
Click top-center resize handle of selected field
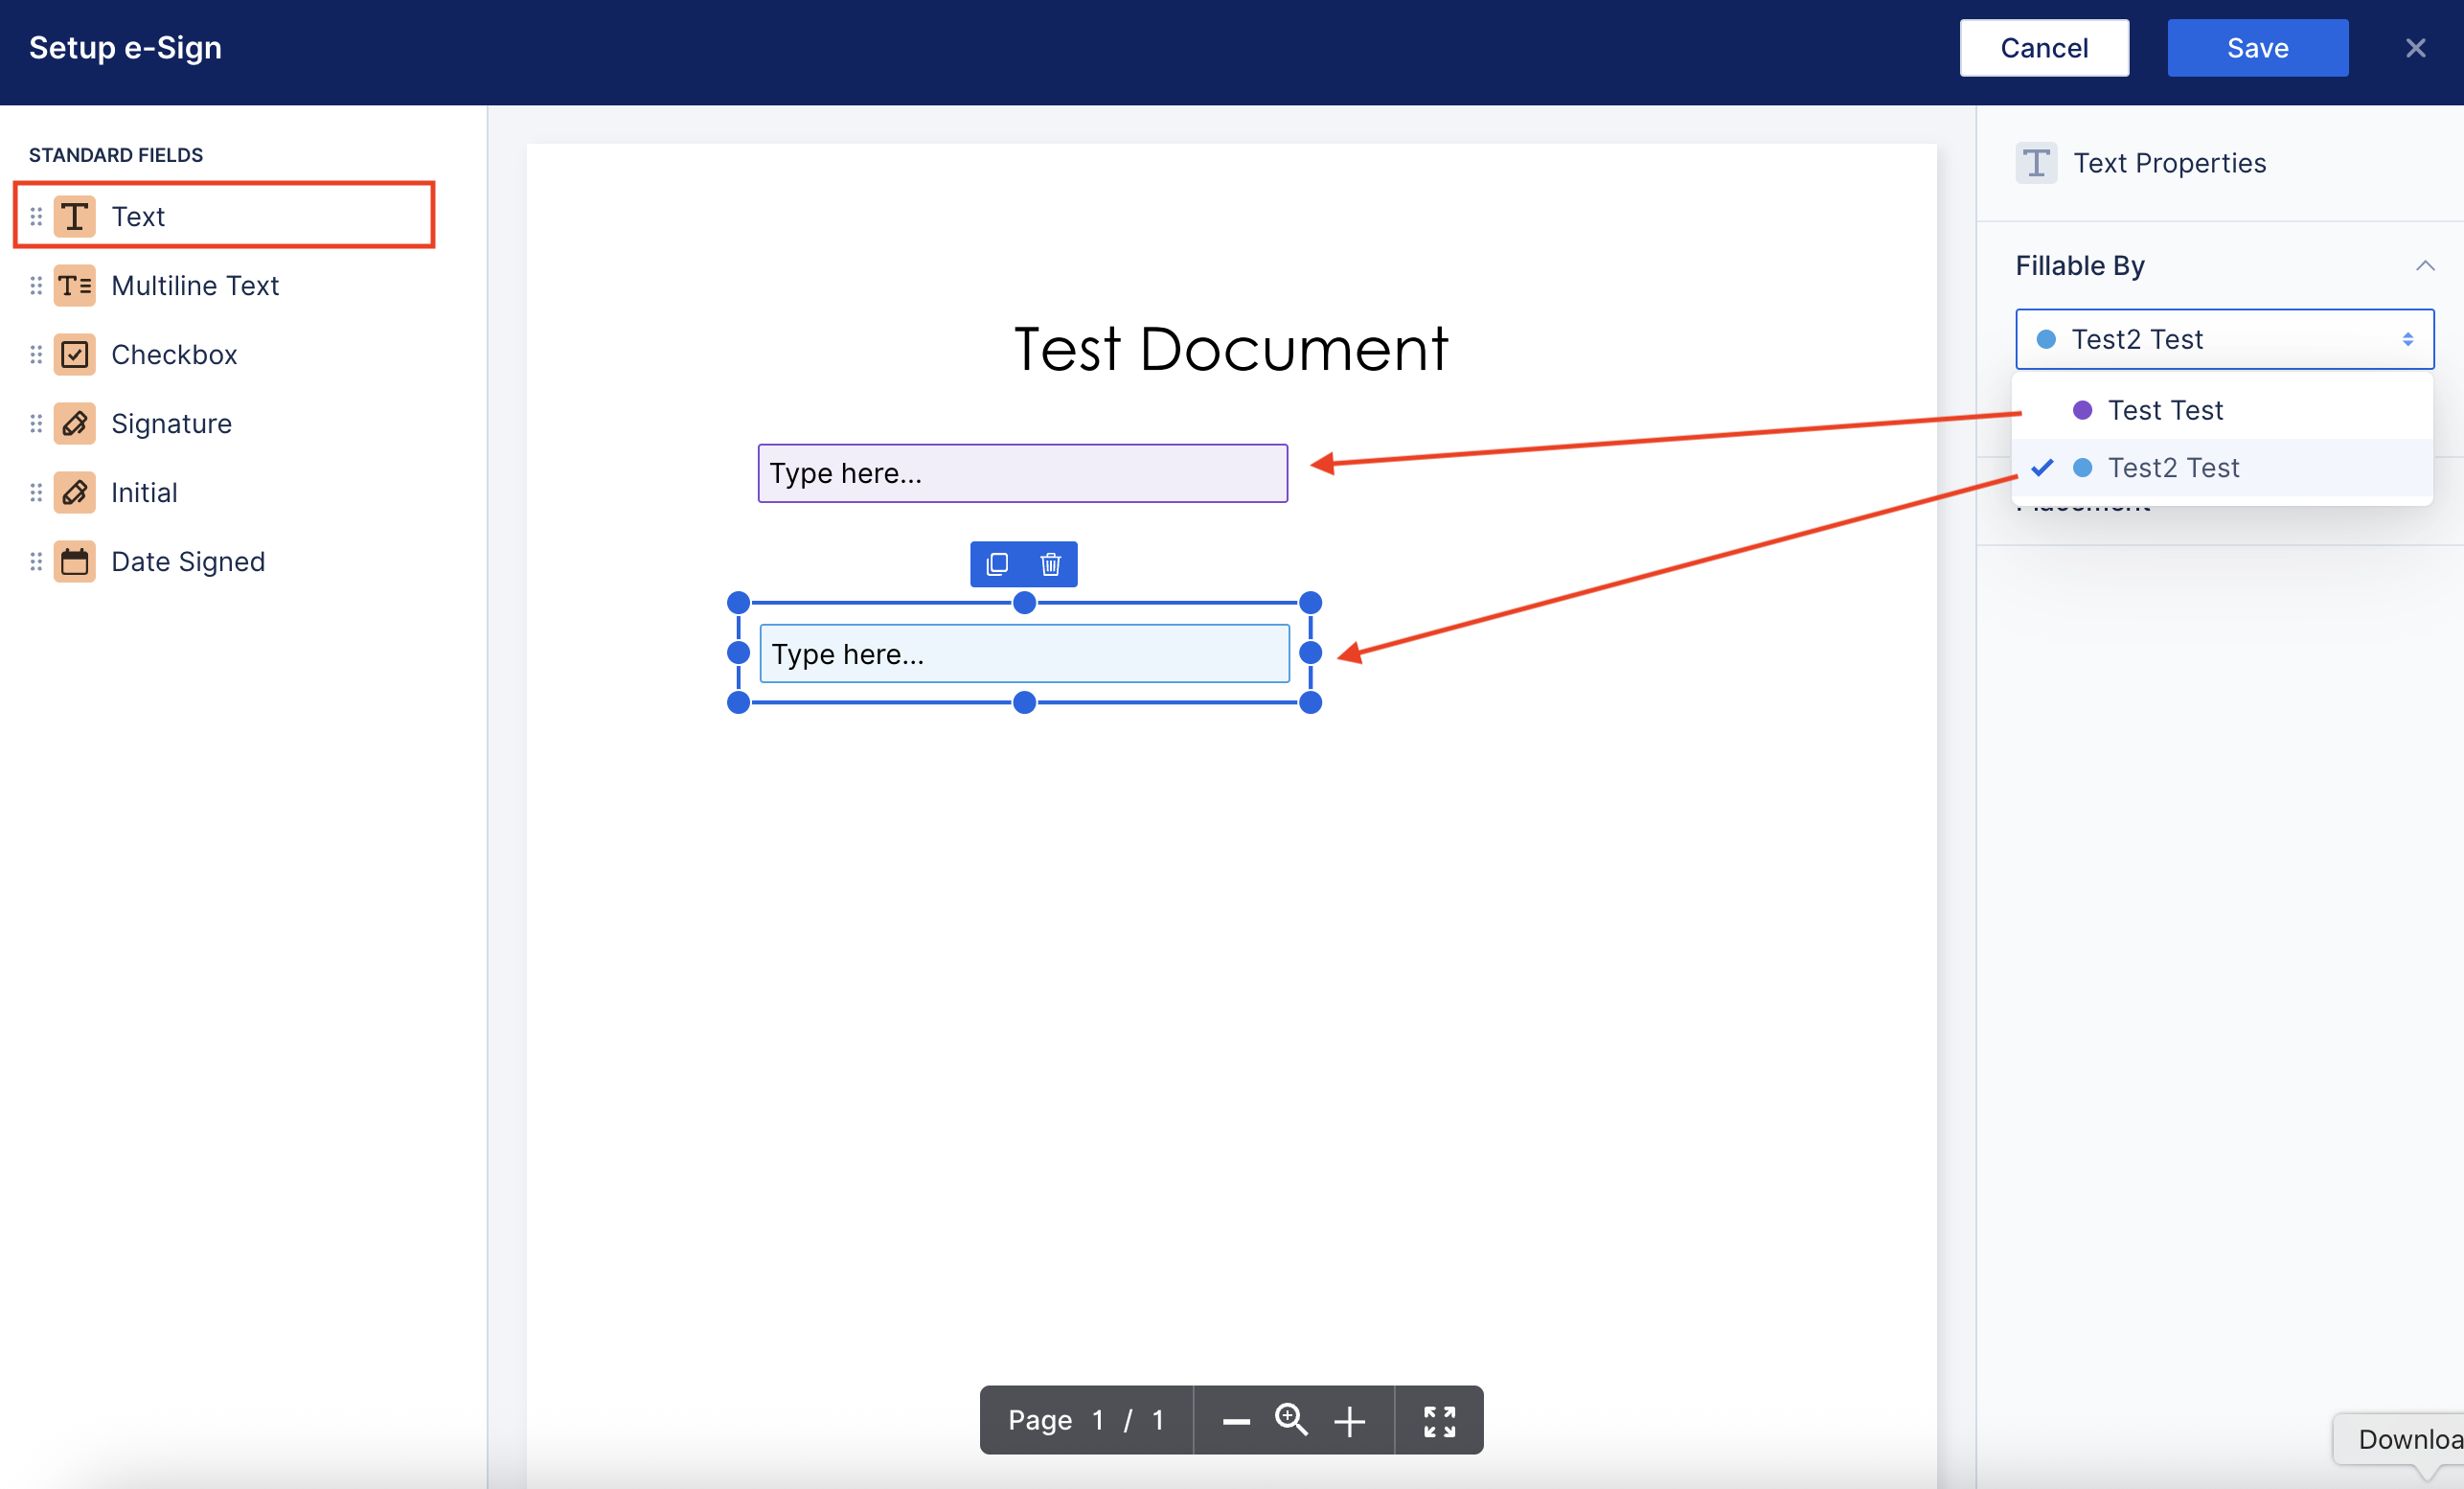(x=1024, y=602)
